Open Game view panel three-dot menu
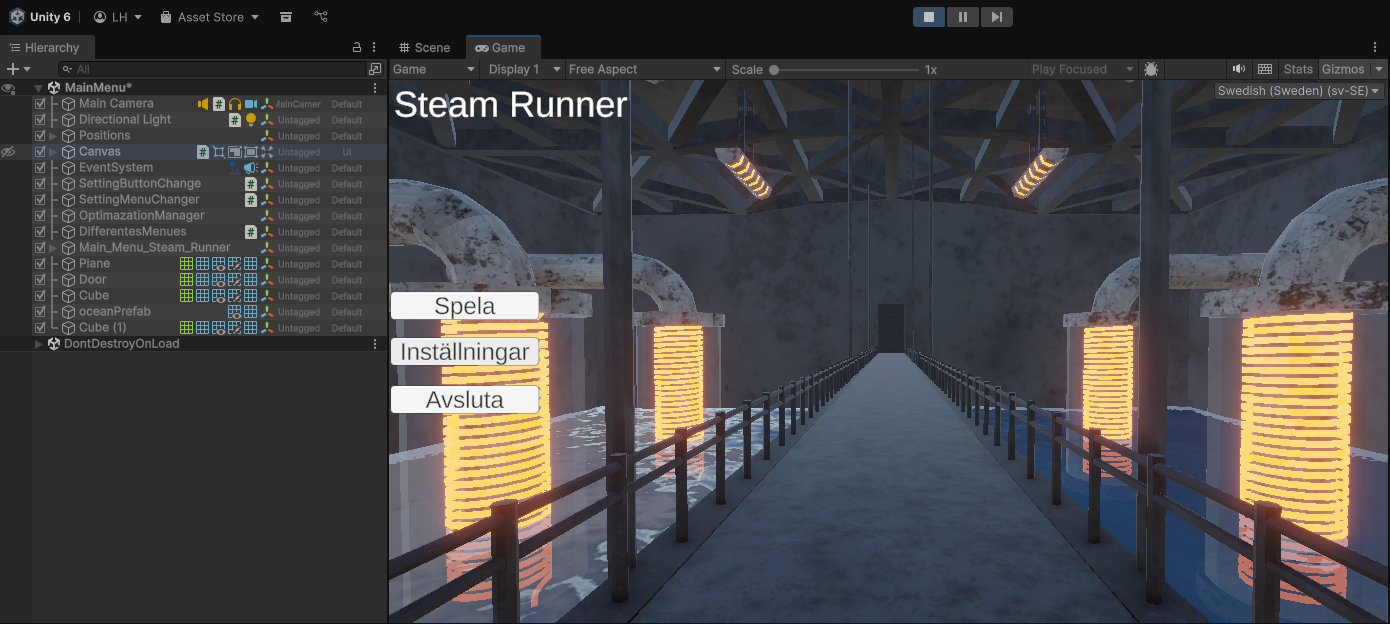The height and width of the screenshot is (624, 1390). (x=1375, y=47)
